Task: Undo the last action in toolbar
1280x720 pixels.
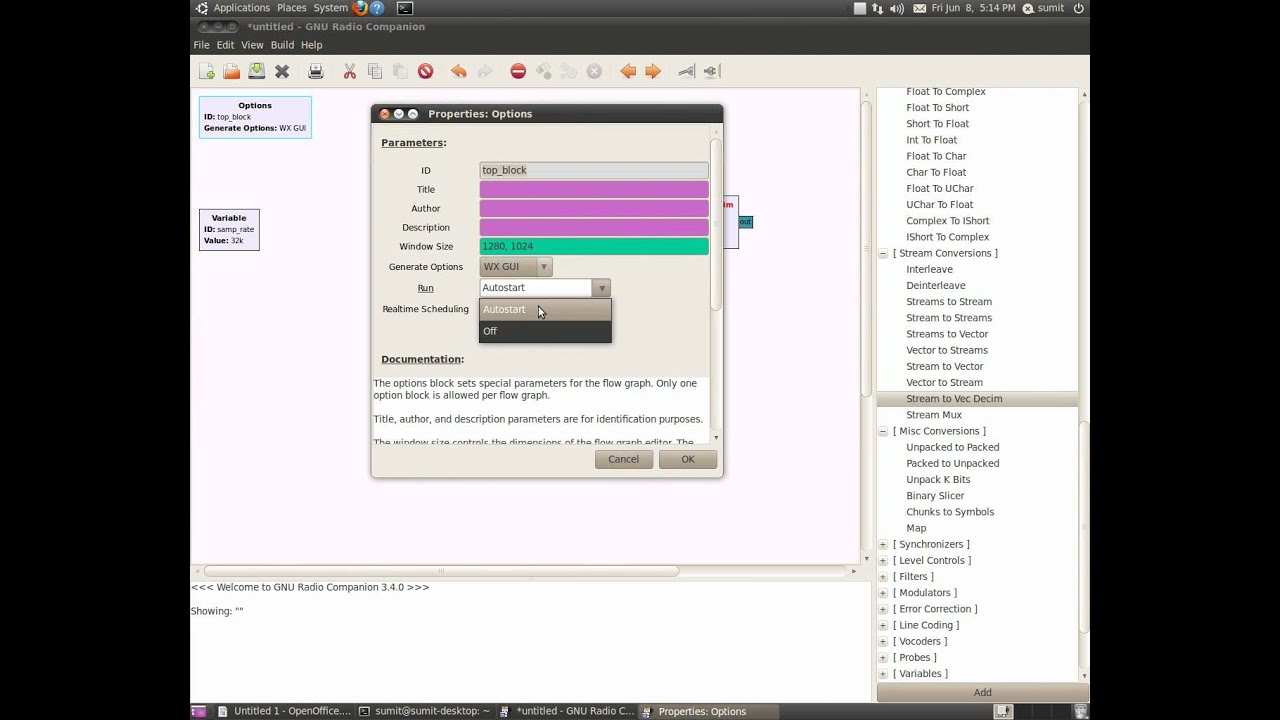Action: tap(458, 71)
